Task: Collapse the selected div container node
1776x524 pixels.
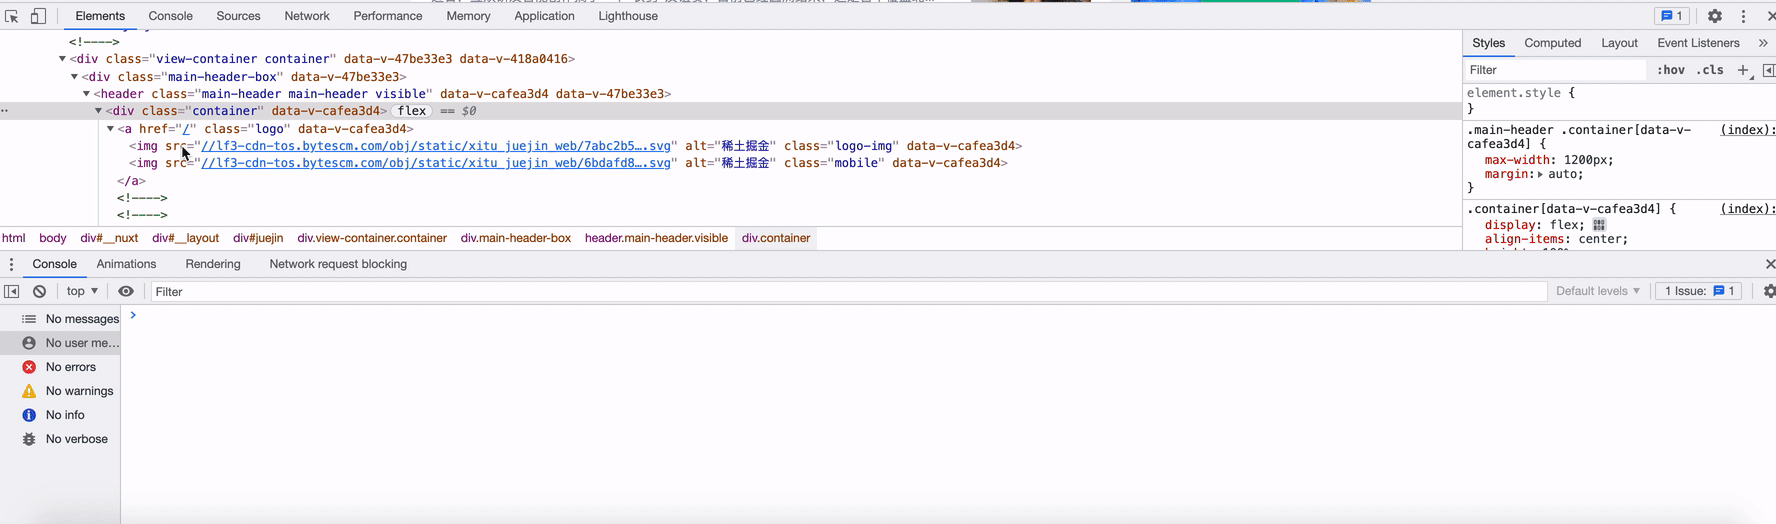Action: [x=98, y=111]
